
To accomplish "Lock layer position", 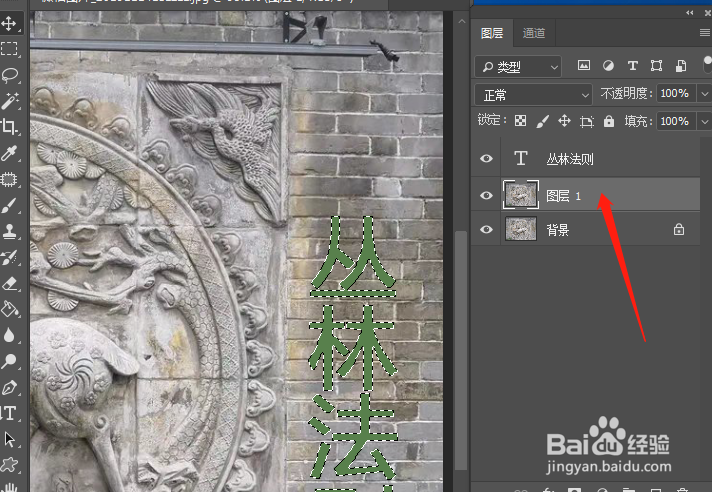I will point(564,121).
